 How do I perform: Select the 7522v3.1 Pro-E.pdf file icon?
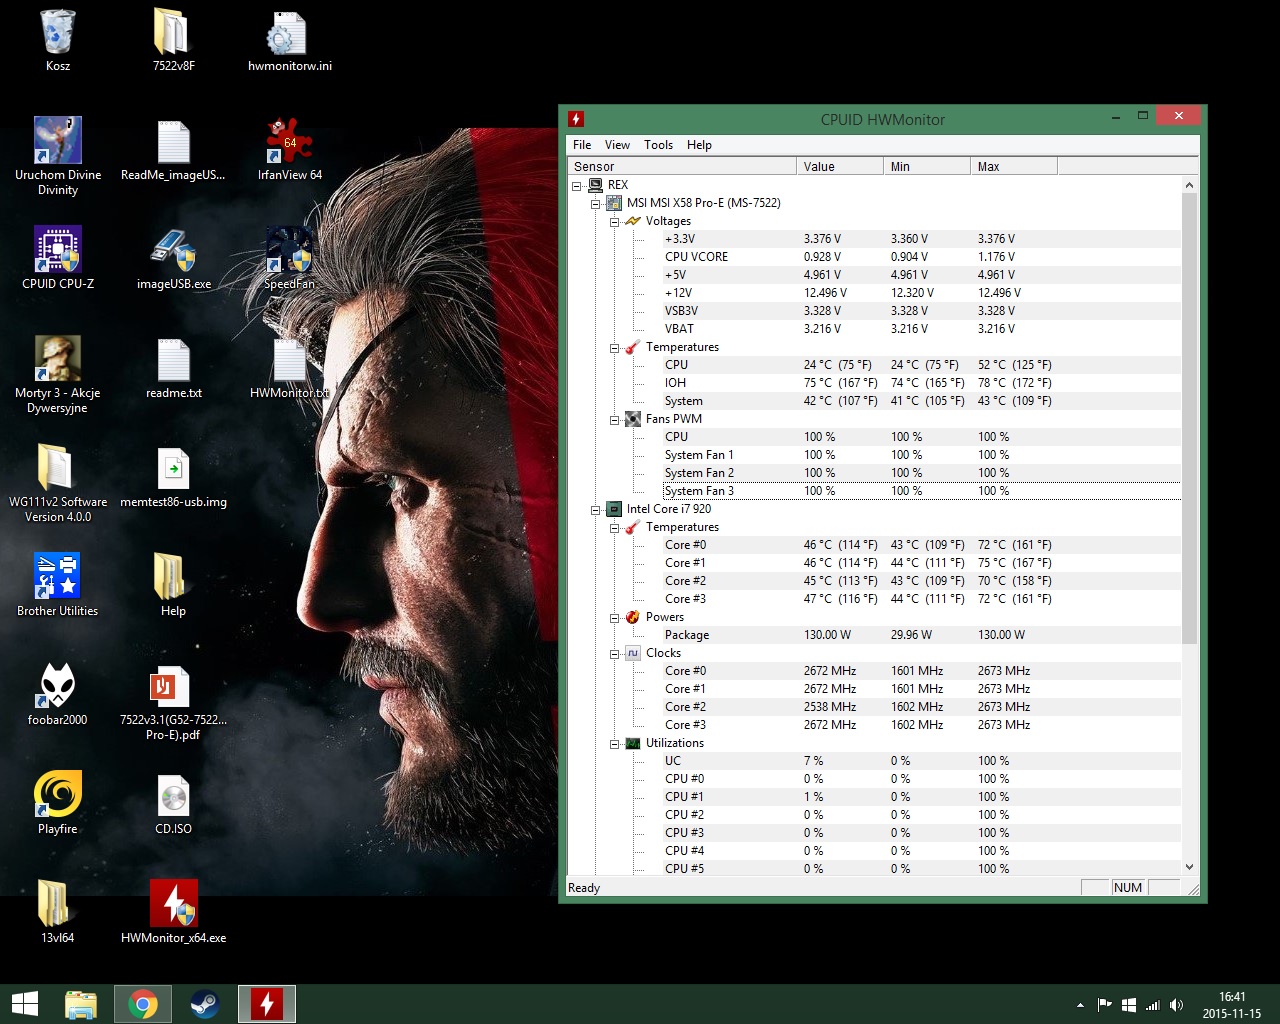[x=172, y=686]
